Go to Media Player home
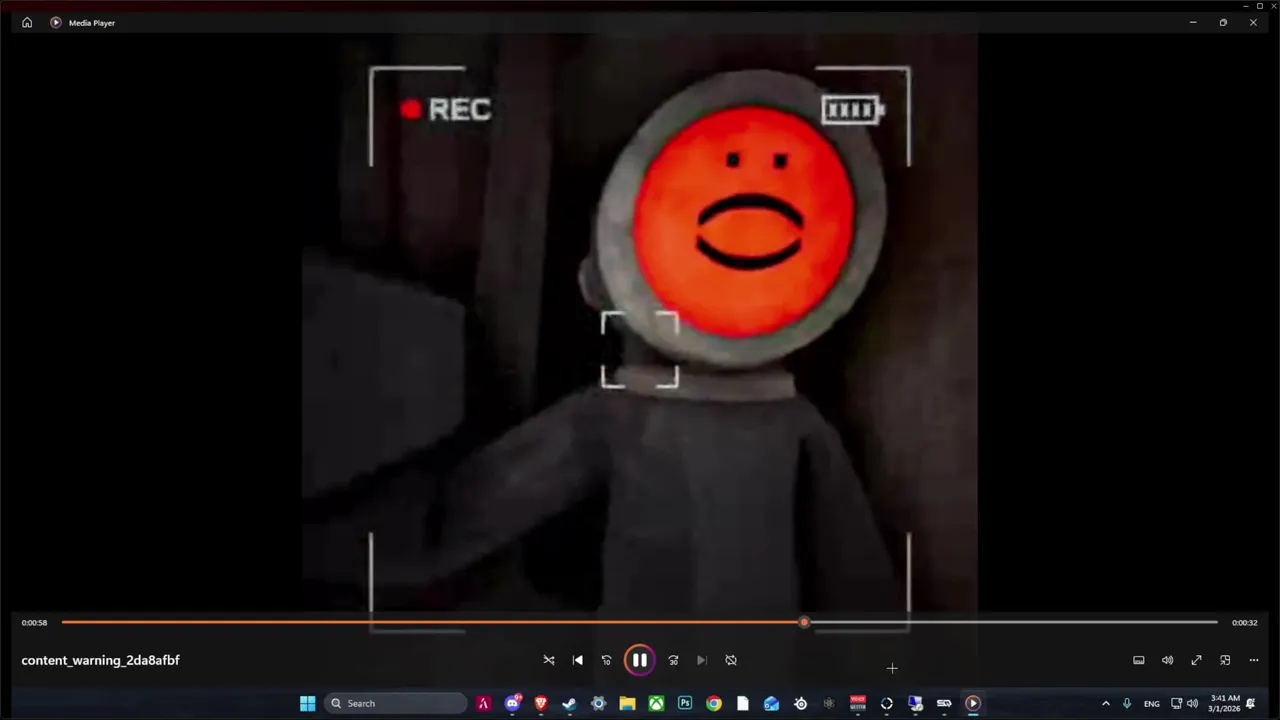 27,22
